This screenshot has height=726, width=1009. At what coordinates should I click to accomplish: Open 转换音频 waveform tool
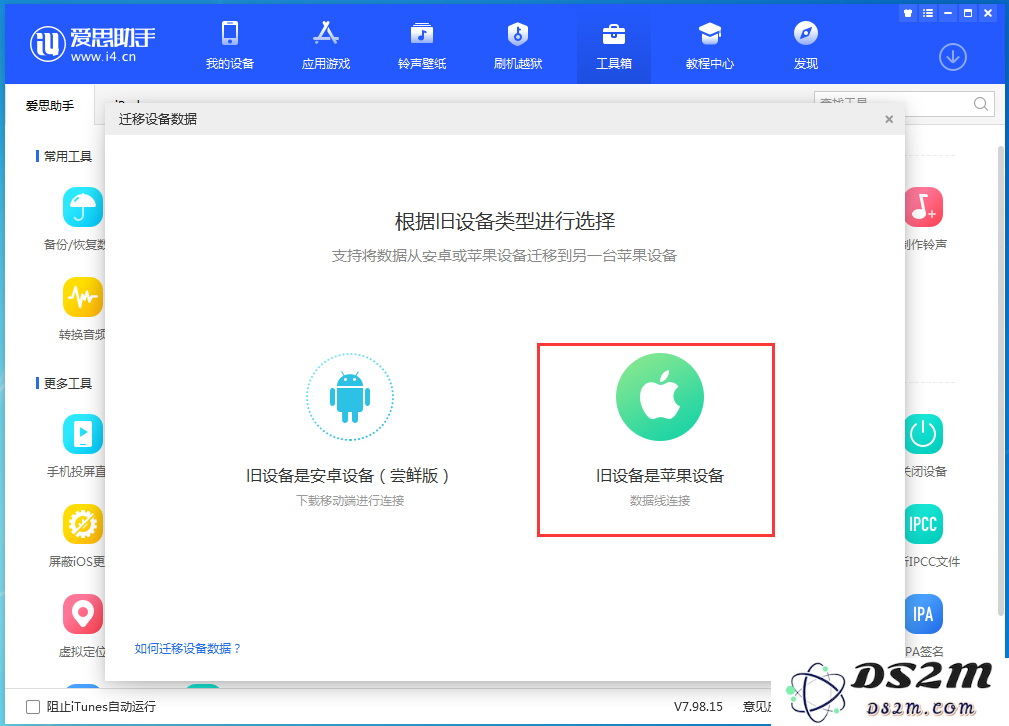point(82,297)
